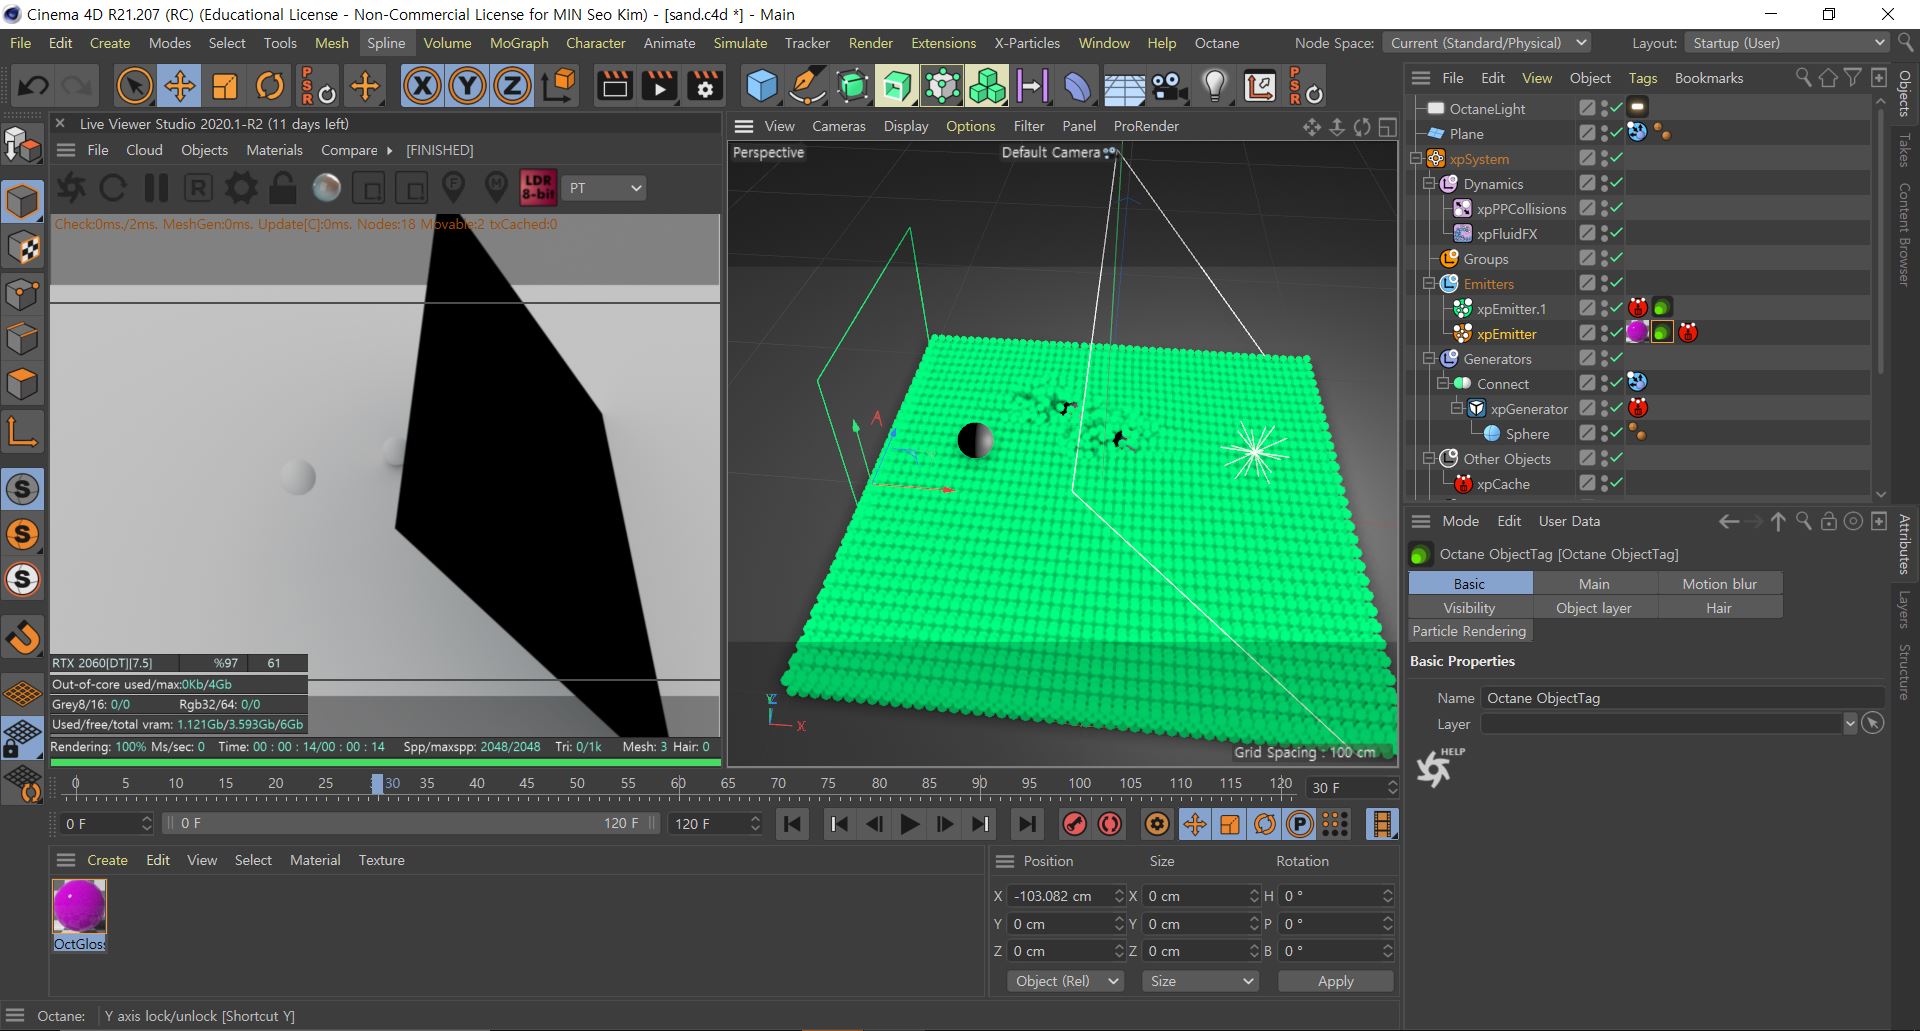This screenshot has width=1920, height=1031.
Task: Open PT kernel dropdown in Live Viewer
Action: [604, 188]
